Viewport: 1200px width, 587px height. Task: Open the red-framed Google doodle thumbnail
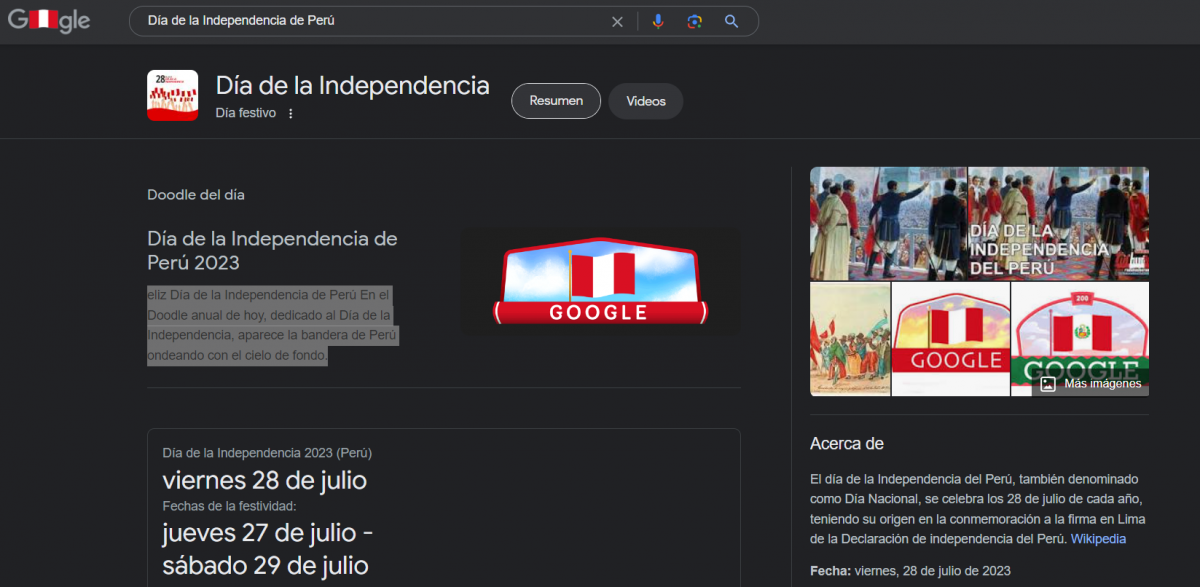pos(950,339)
